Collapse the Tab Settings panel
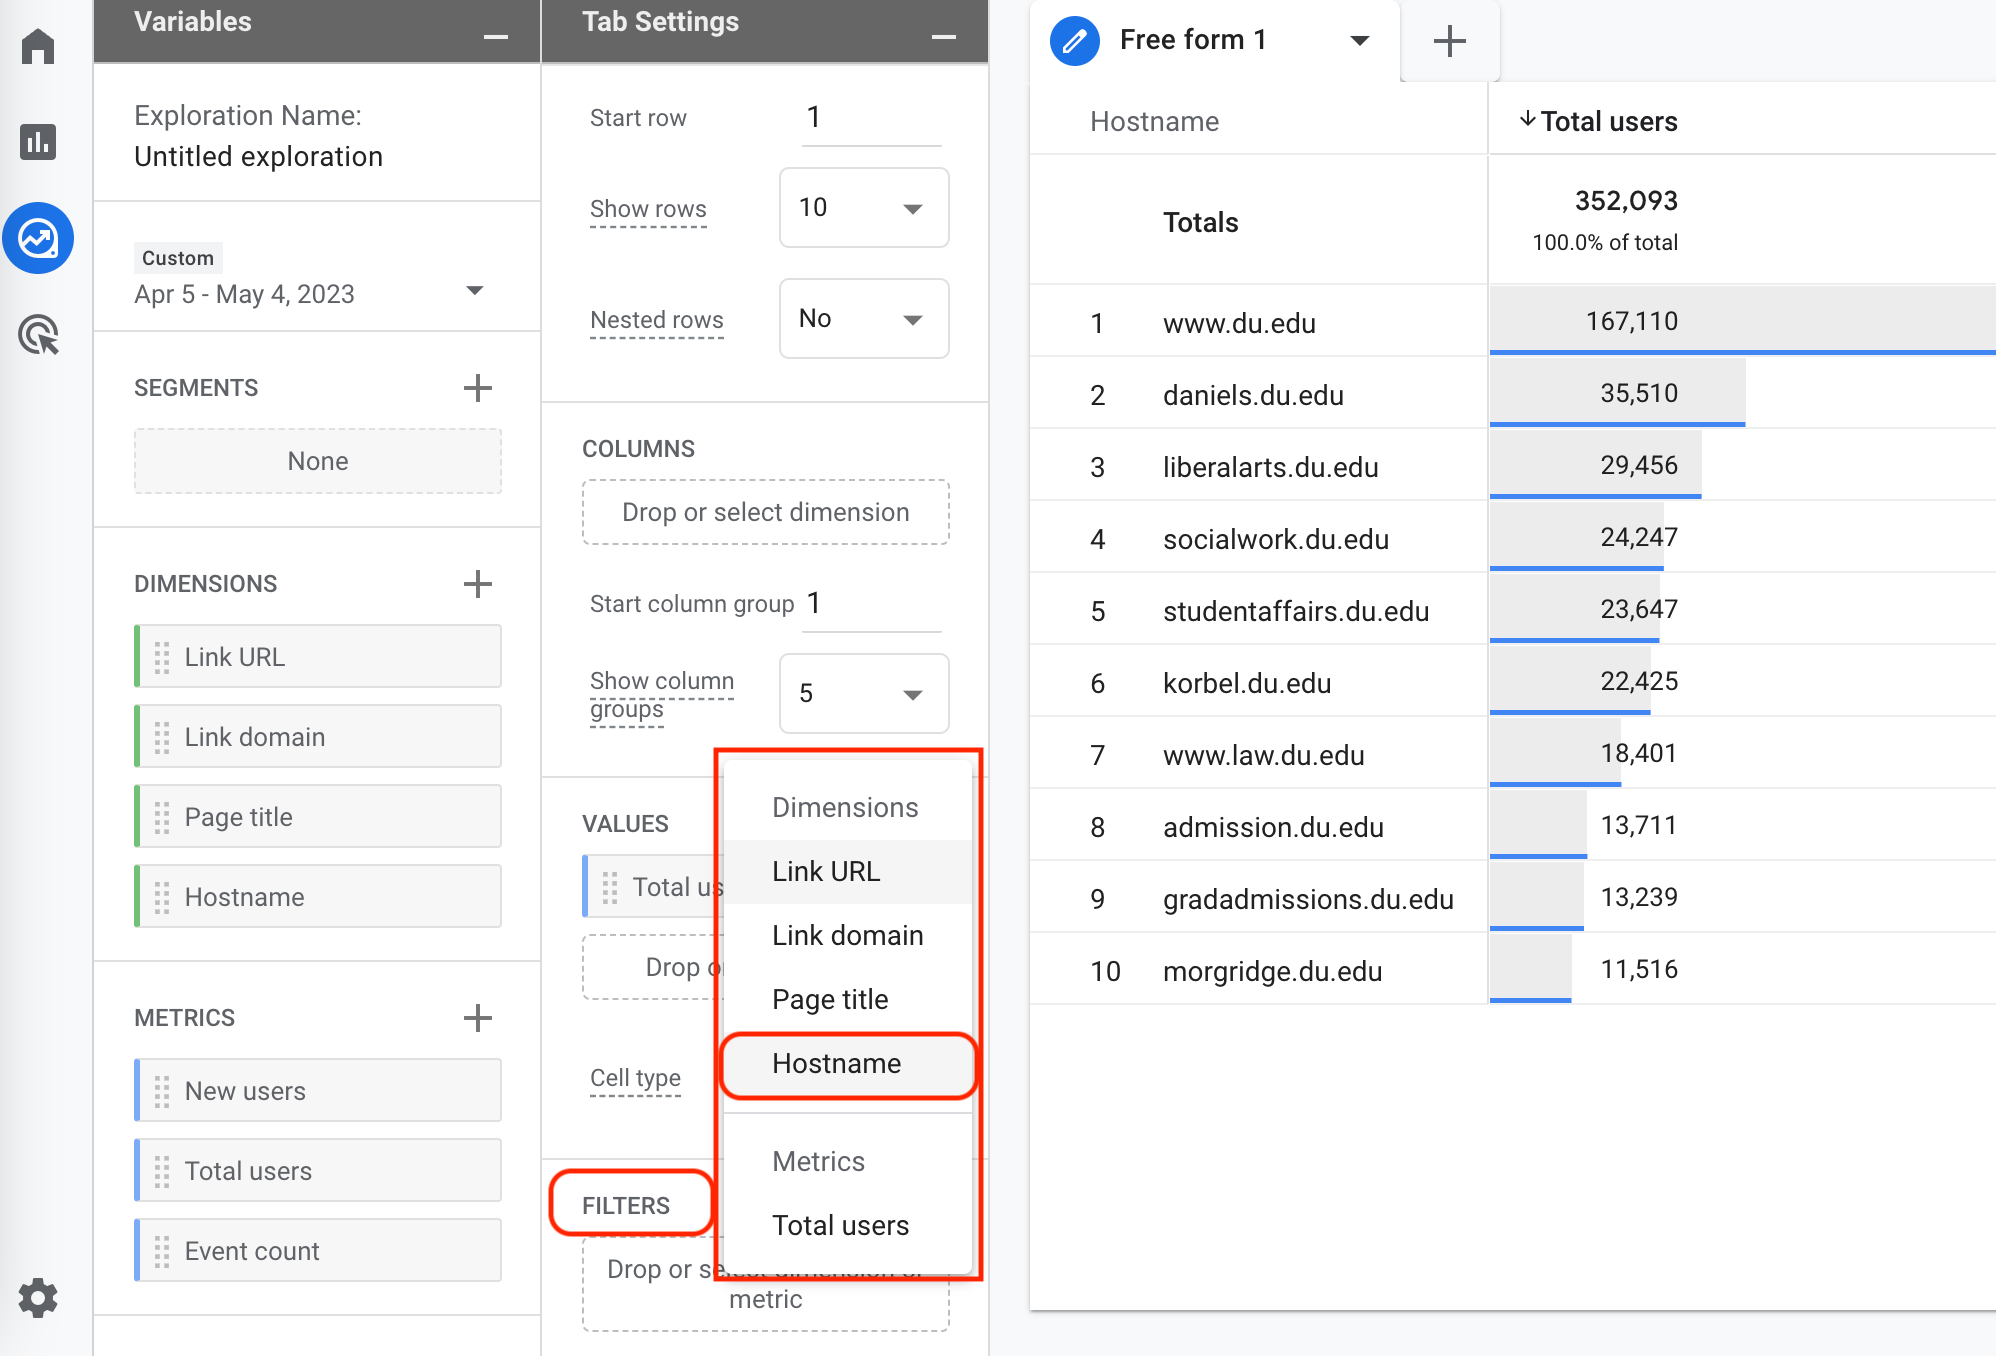The image size is (1996, 1356). 943,37
